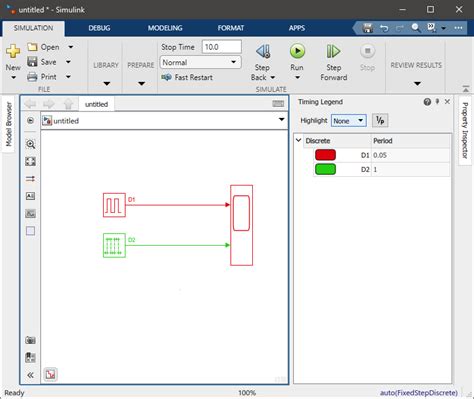Expand the Save dropdown arrow

click(x=68, y=62)
